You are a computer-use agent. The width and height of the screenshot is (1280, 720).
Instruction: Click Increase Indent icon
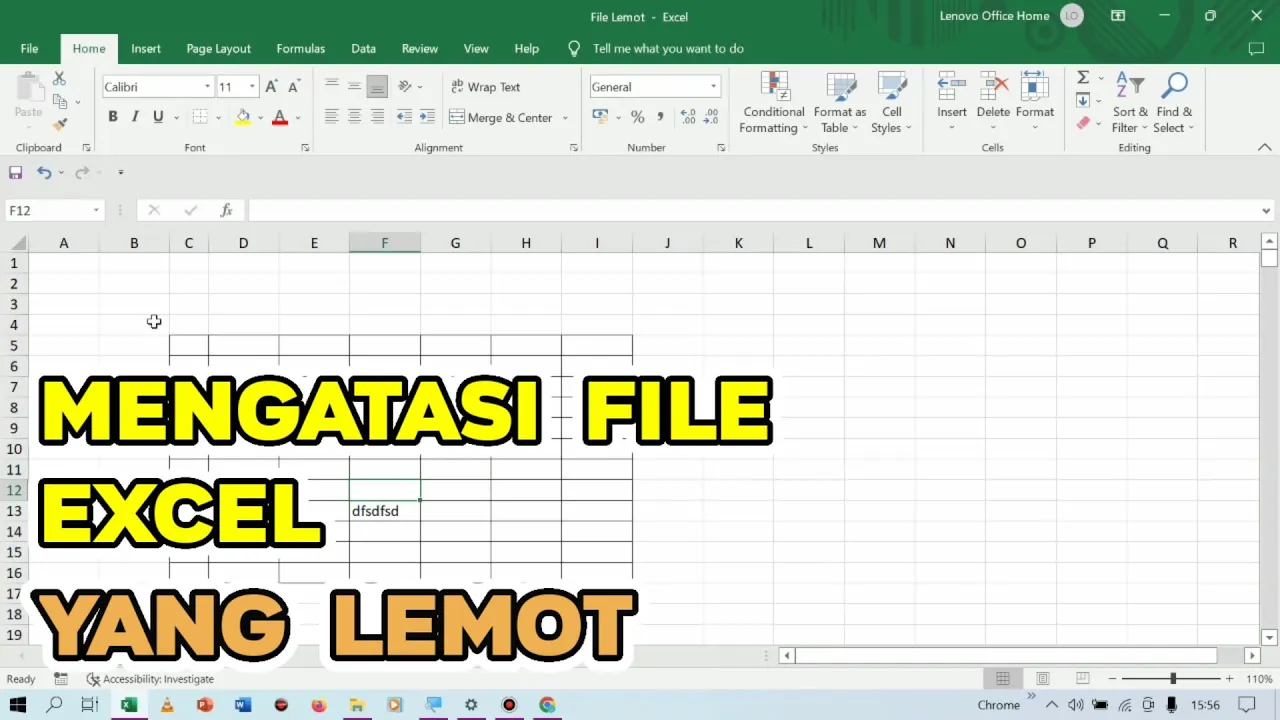pyautogui.click(x=427, y=117)
